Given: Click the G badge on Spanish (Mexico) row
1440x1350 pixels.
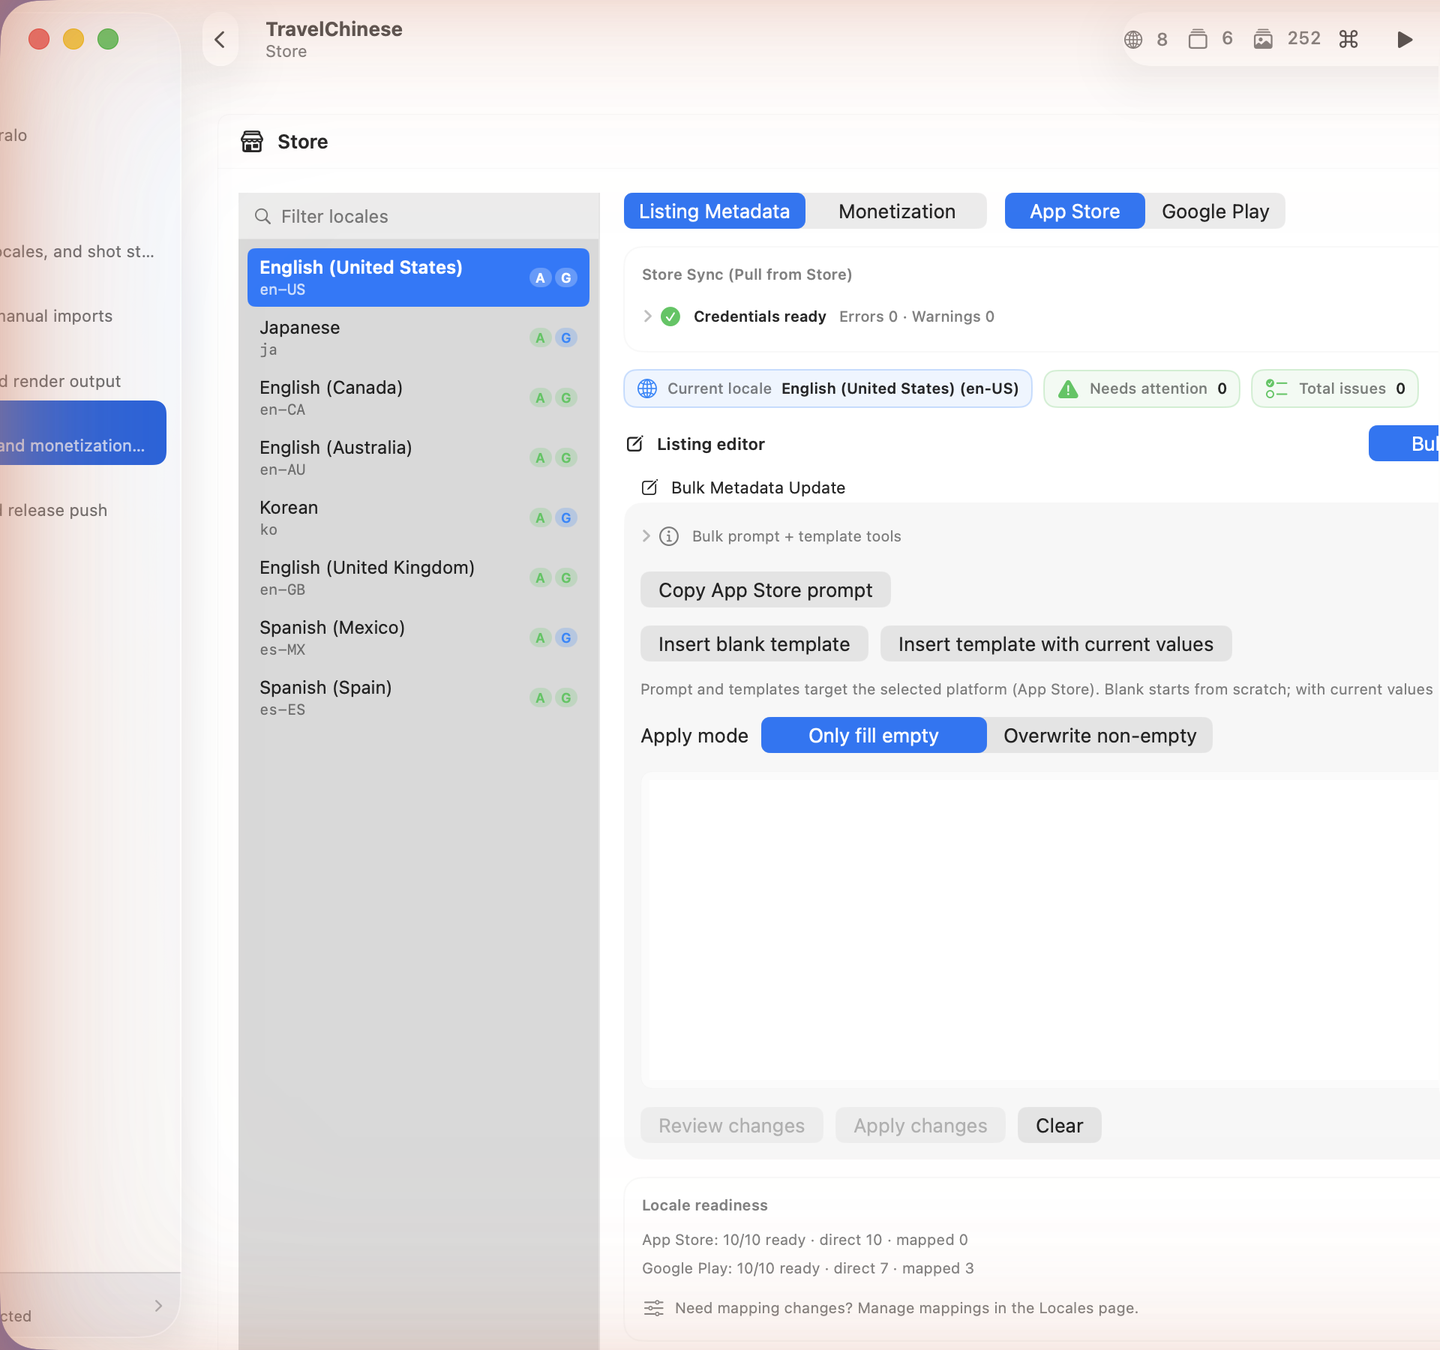Looking at the screenshot, I should (566, 638).
